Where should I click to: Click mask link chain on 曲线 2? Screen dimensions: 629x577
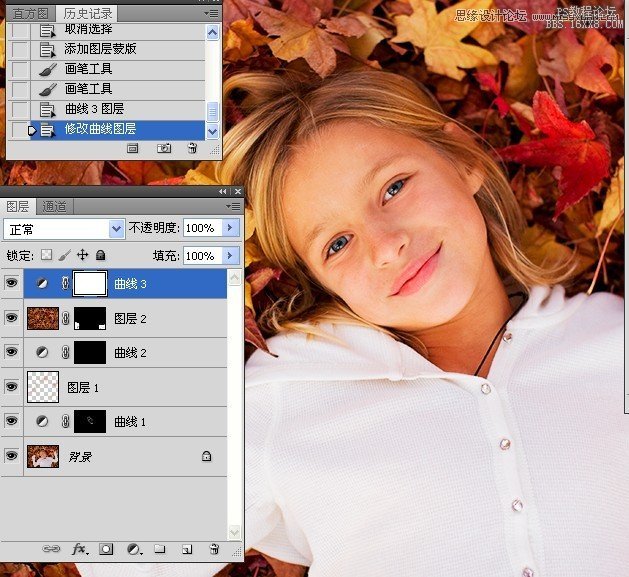point(65,352)
